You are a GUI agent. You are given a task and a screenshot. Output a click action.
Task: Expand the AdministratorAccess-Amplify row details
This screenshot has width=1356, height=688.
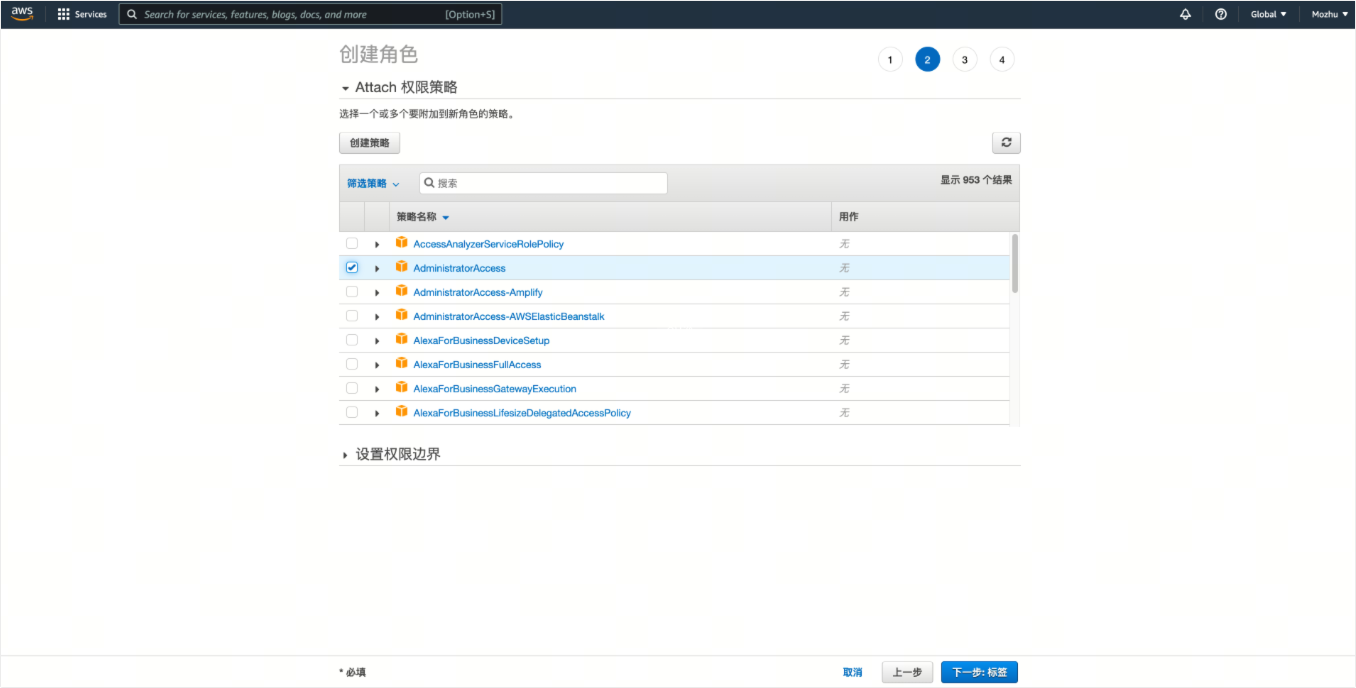[377, 292]
